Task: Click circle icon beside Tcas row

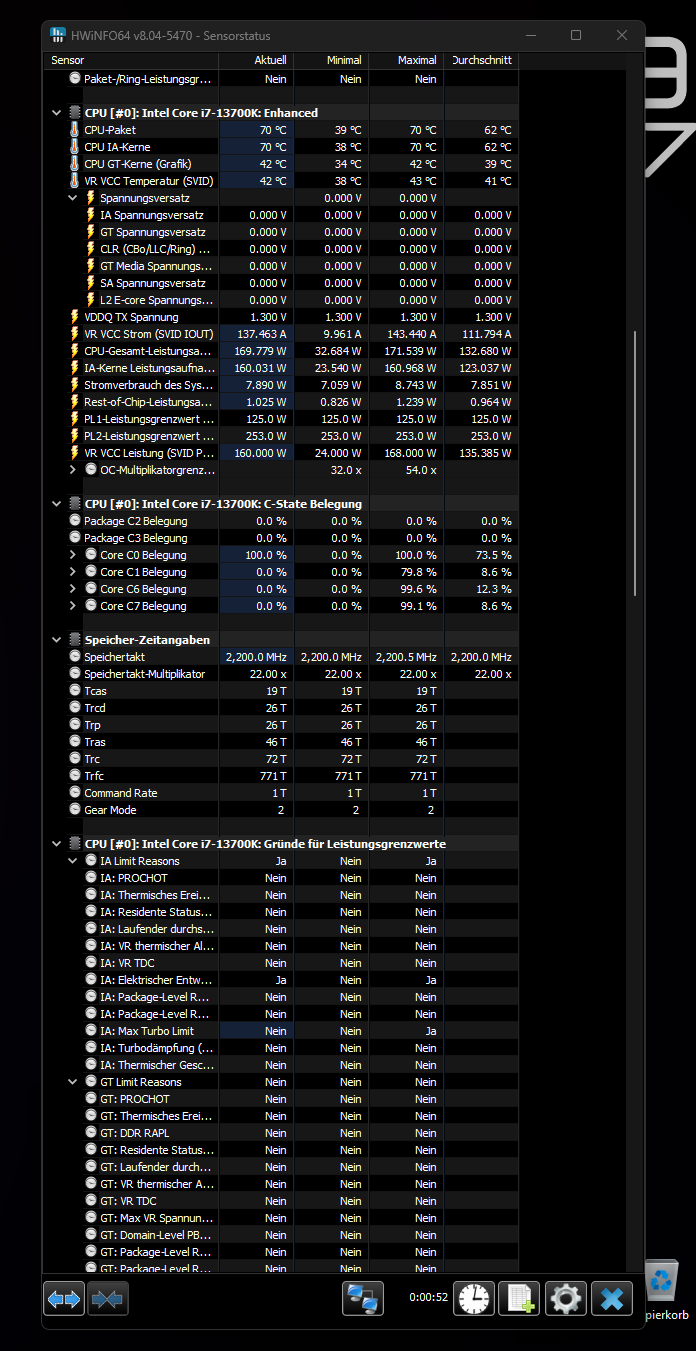Action: (75, 691)
